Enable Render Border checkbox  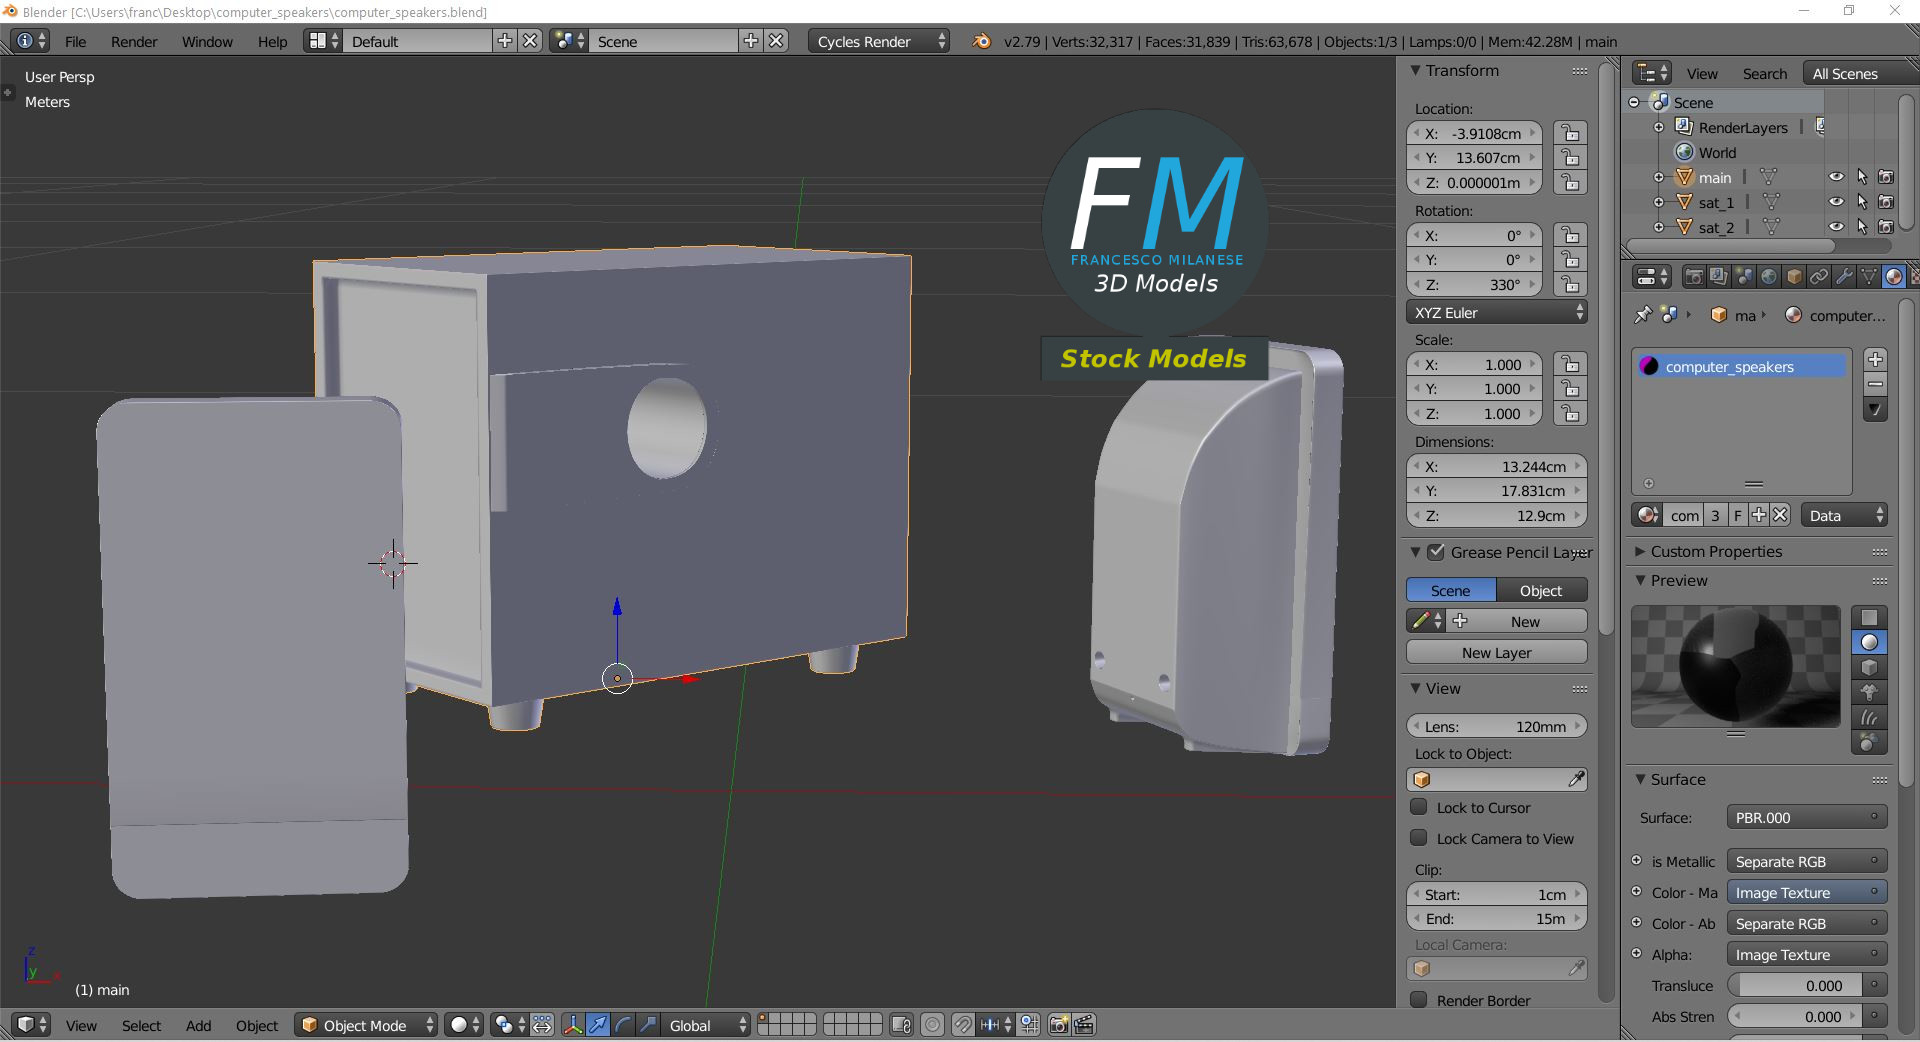[1418, 1000]
